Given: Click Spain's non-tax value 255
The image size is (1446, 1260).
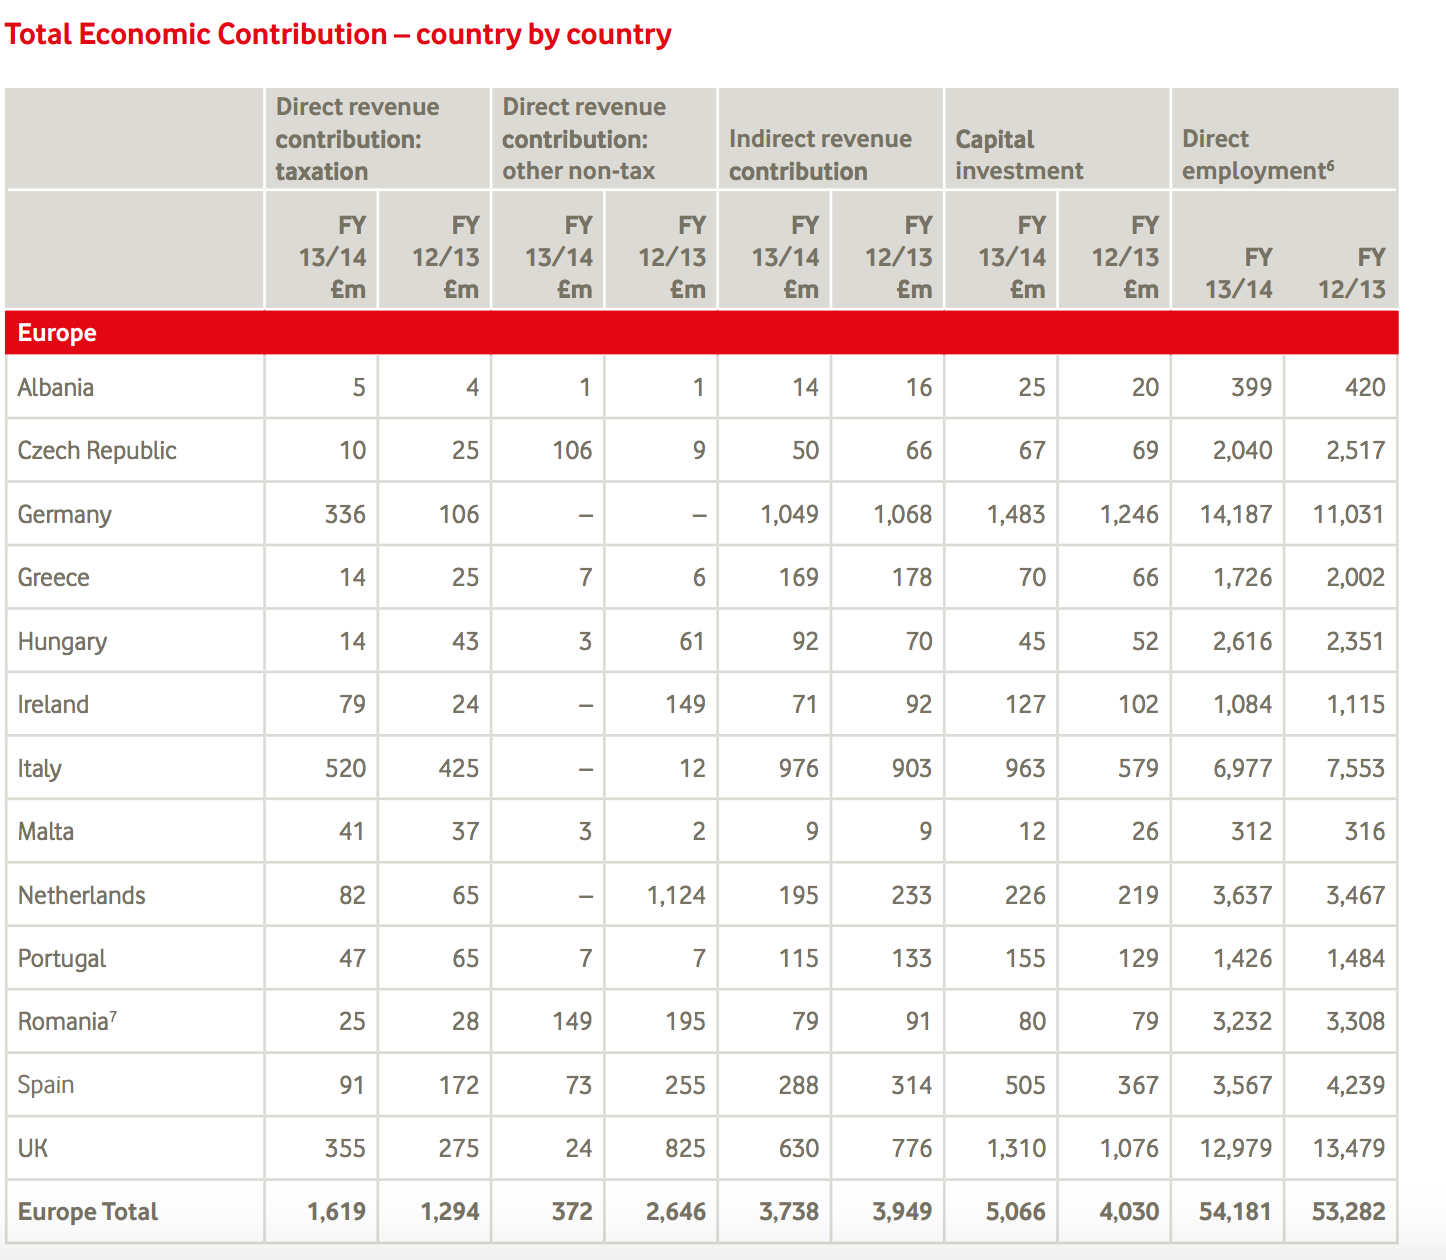Looking at the screenshot, I should (x=685, y=1085).
